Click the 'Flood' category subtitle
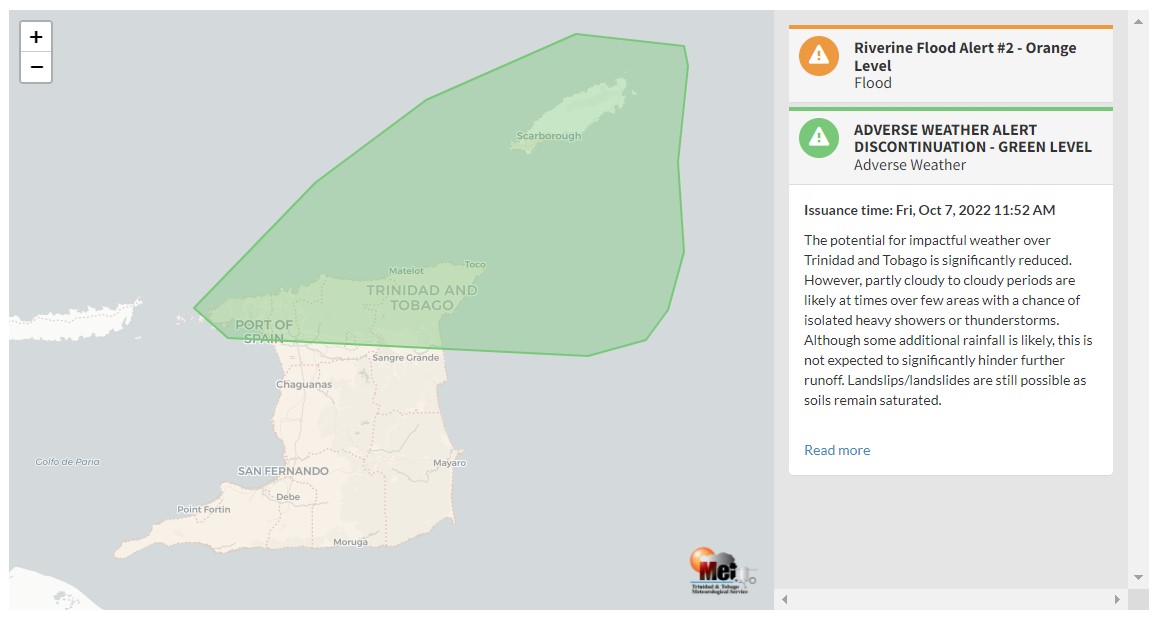 click(x=873, y=83)
